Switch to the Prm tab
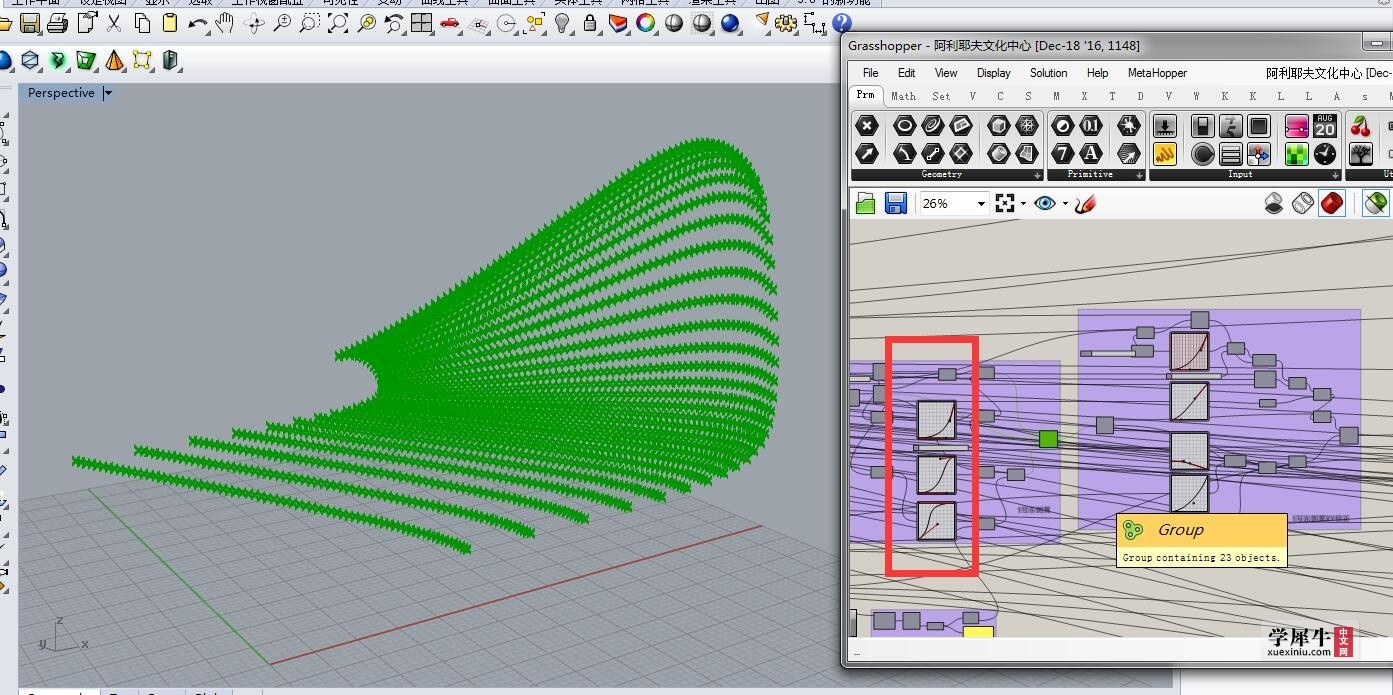The width and height of the screenshot is (1393, 695). click(x=865, y=95)
